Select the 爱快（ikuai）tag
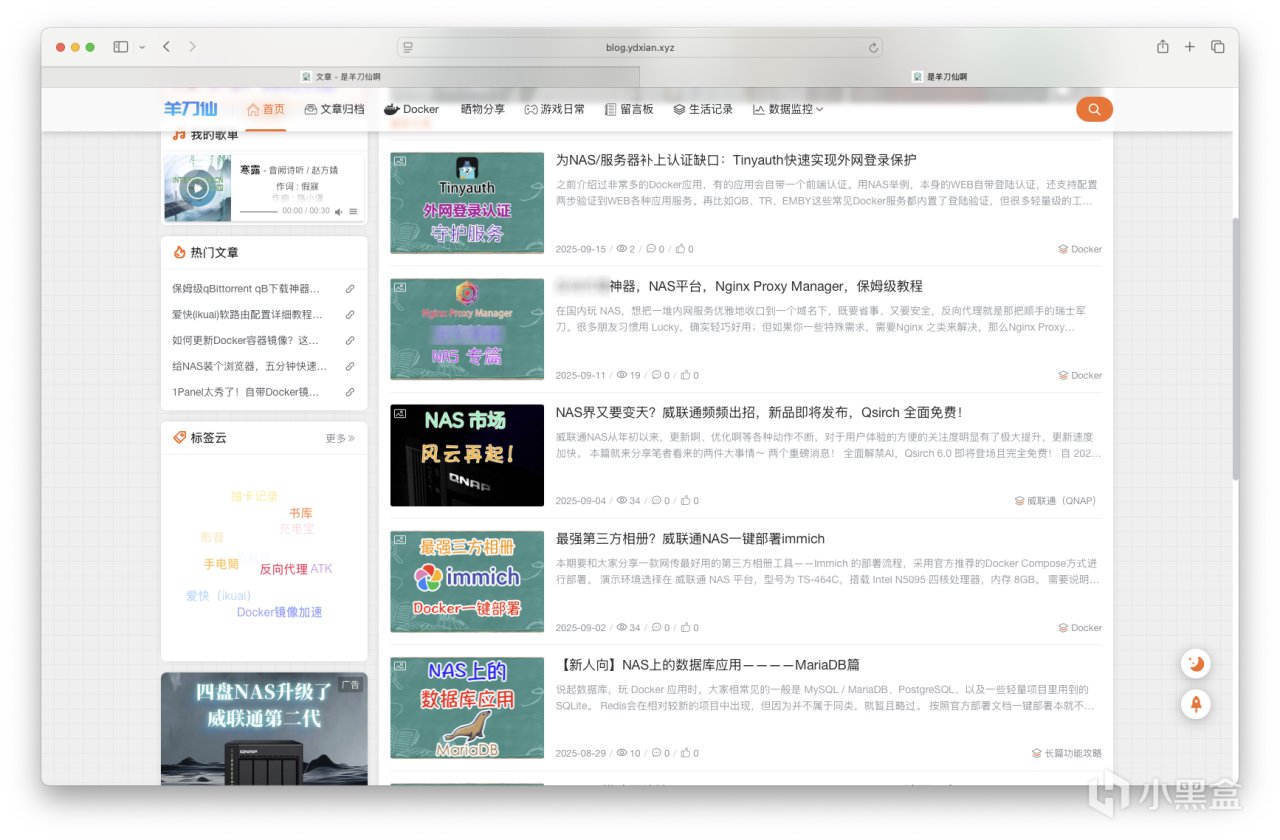Viewport: 1280px width, 840px height. click(219, 596)
